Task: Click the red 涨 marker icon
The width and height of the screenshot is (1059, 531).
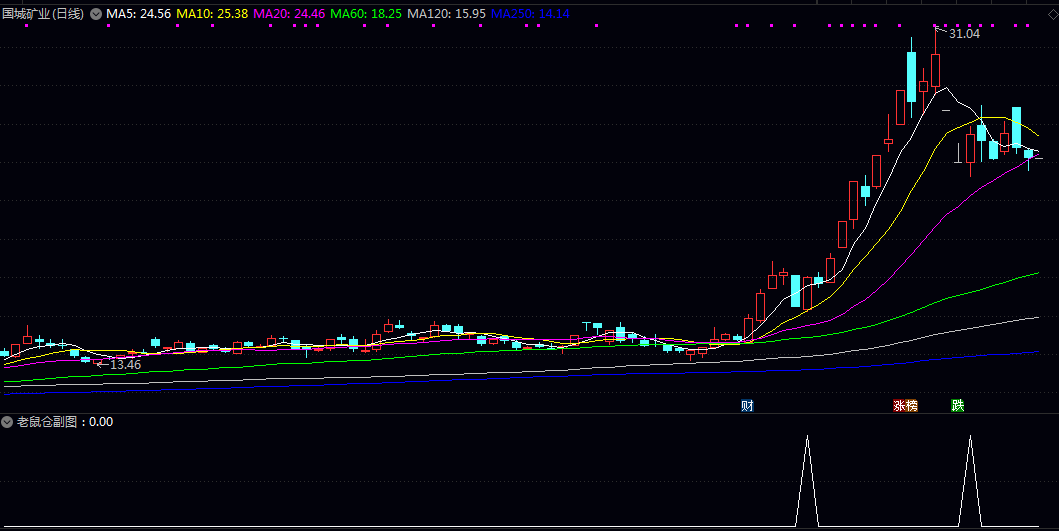Action: pos(899,405)
